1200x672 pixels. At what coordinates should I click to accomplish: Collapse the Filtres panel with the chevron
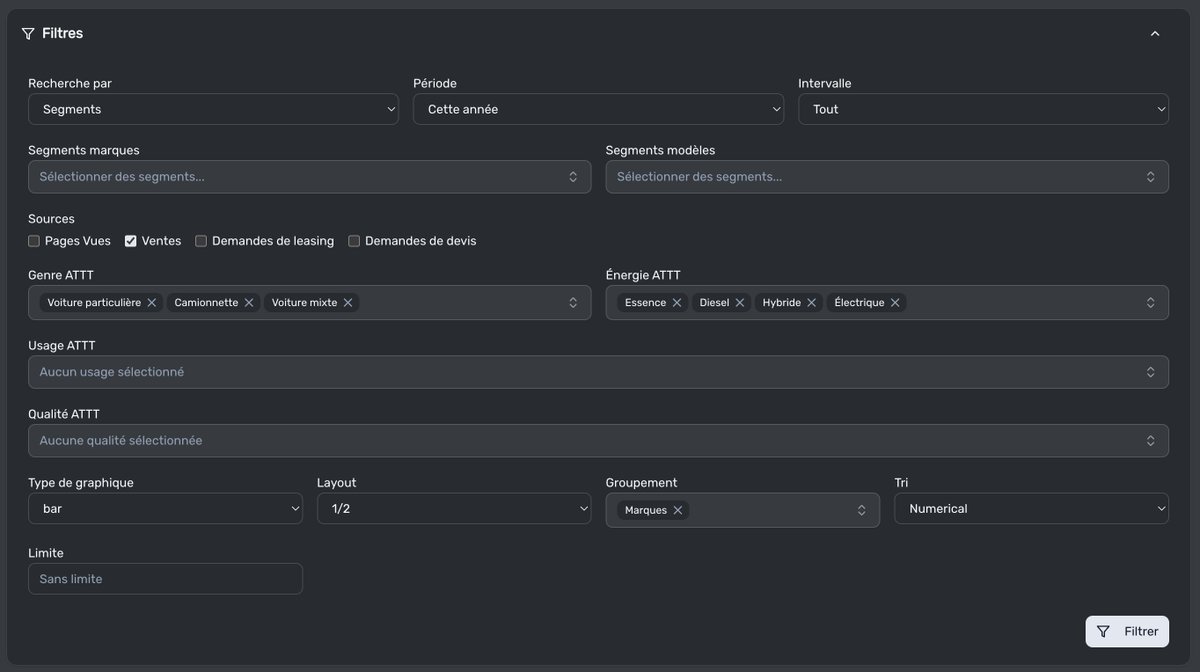pyautogui.click(x=1155, y=33)
